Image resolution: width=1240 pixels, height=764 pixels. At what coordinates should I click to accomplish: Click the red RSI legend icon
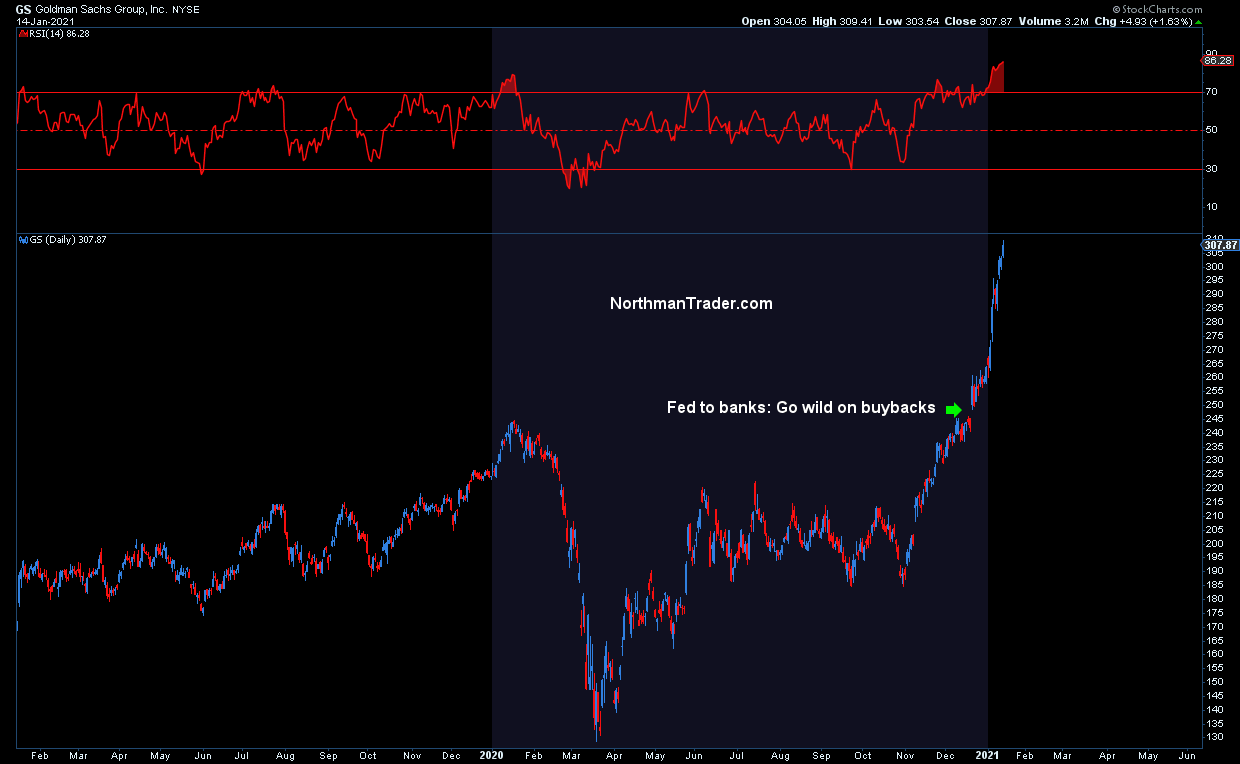(22, 33)
